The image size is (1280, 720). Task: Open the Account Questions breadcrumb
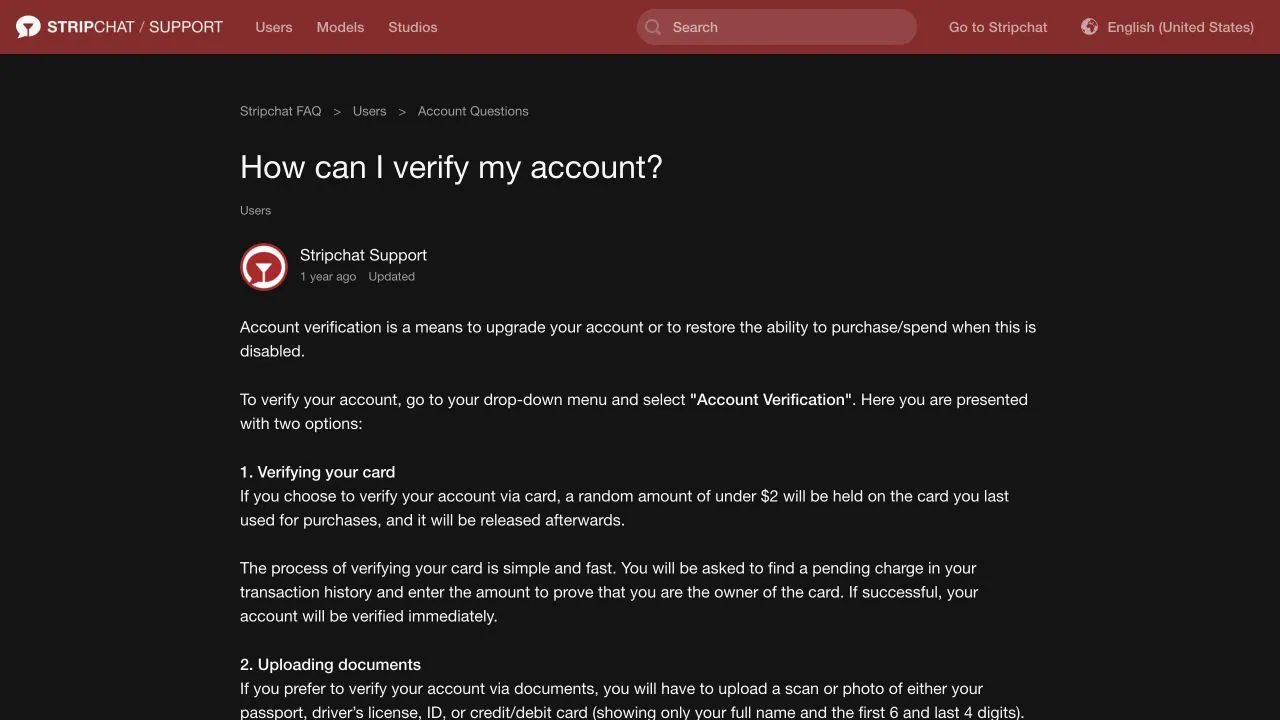(473, 111)
